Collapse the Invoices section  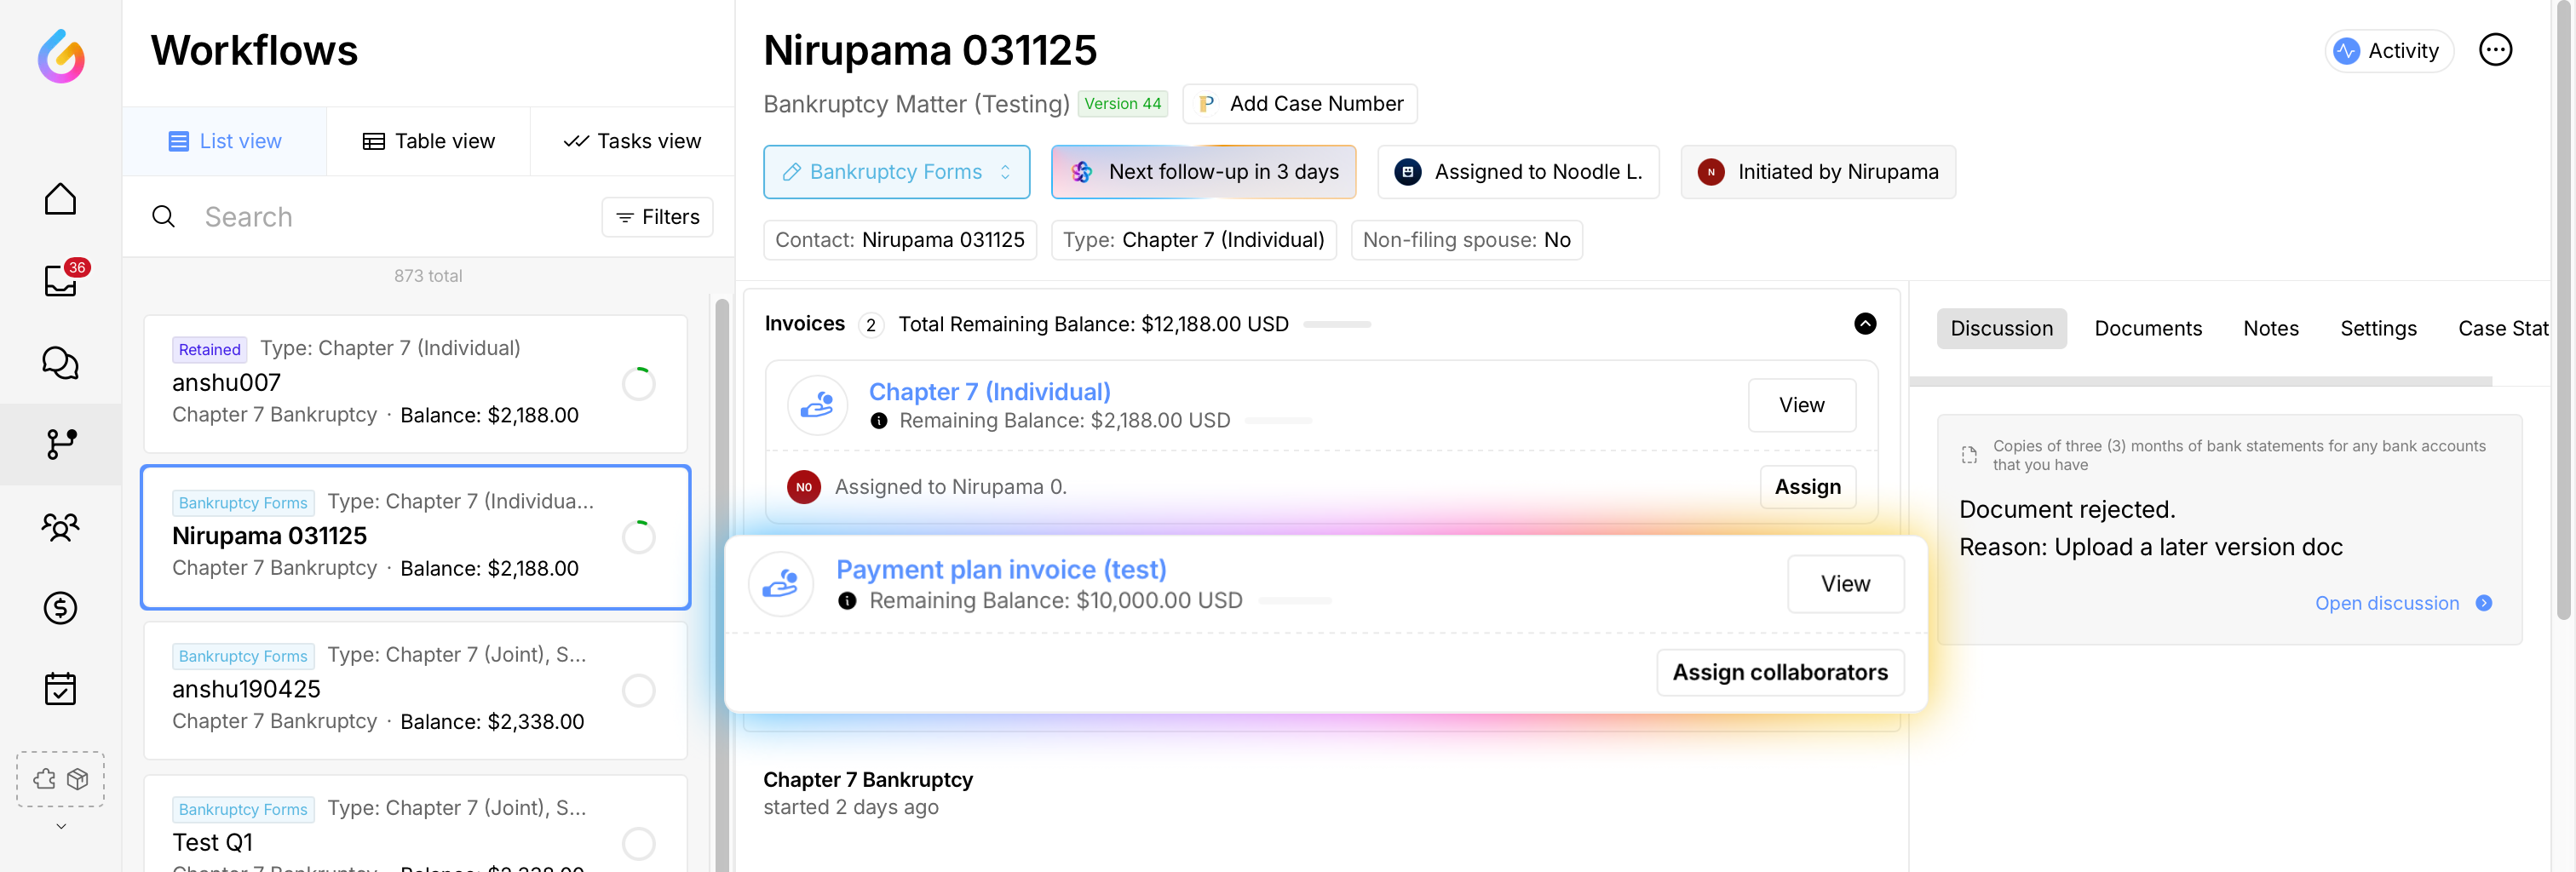coord(1865,324)
